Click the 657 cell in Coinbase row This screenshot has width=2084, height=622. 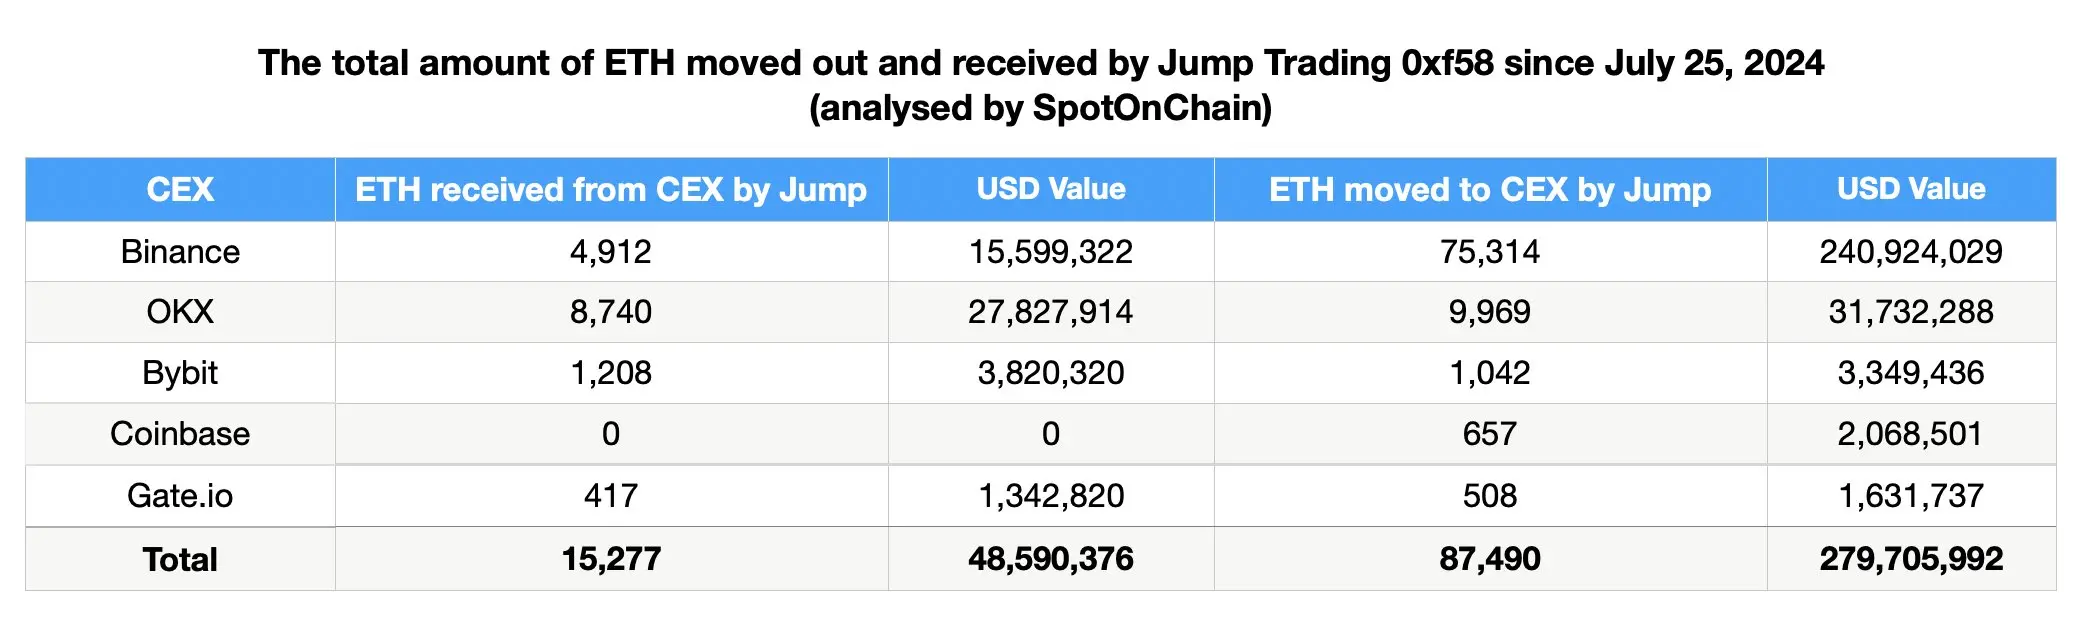pyautogui.click(x=1490, y=434)
